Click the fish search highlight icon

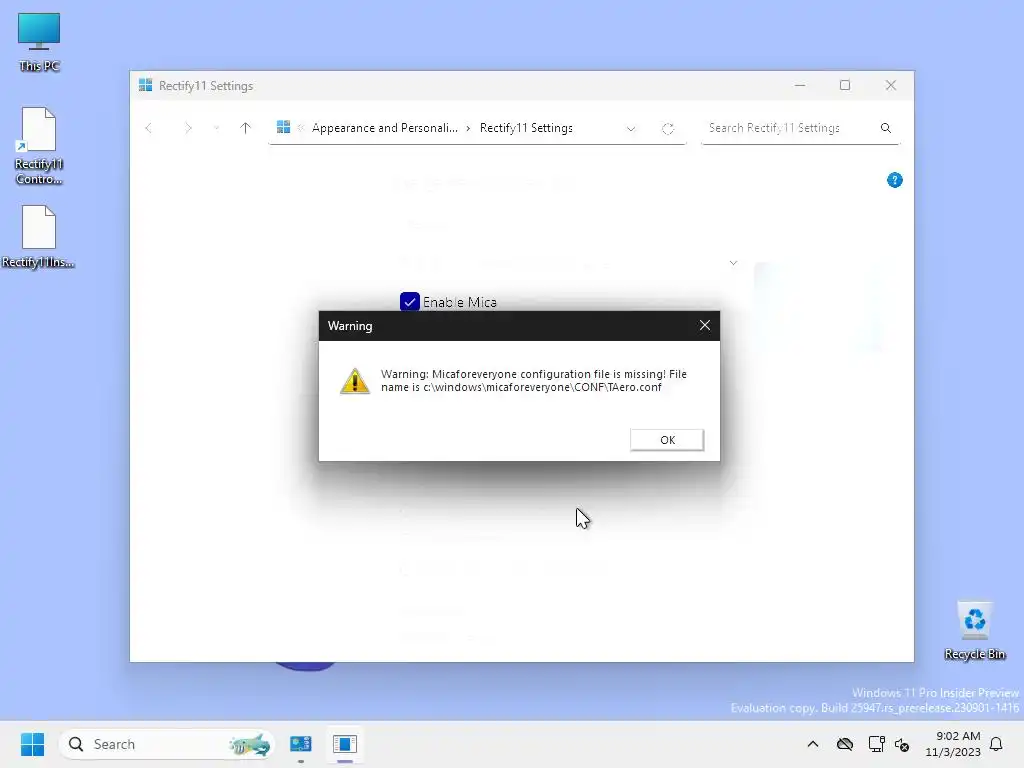(x=249, y=744)
